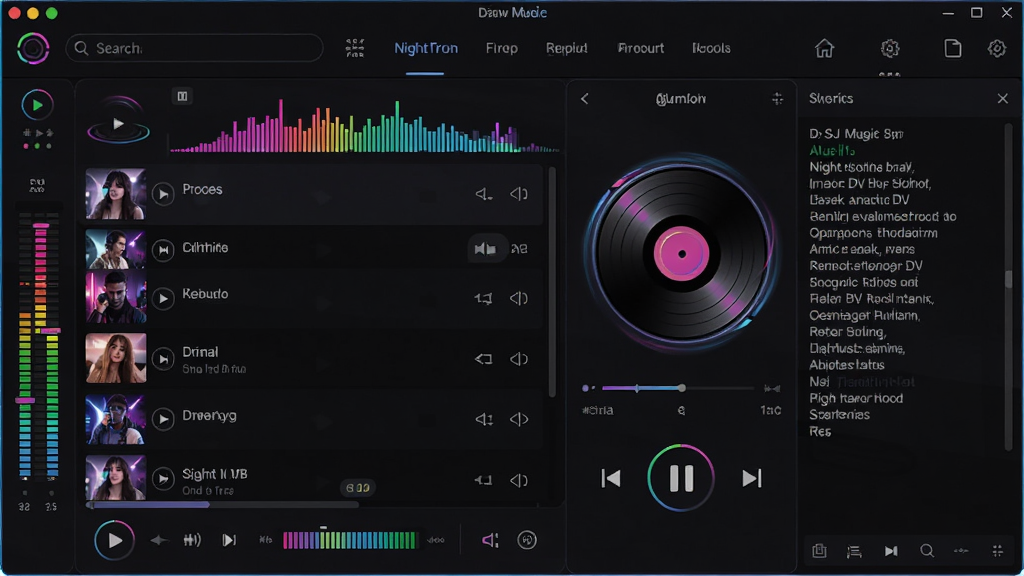Click the copy icon in lyrics footer
The width and height of the screenshot is (1024, 576).
pos(819,551)
